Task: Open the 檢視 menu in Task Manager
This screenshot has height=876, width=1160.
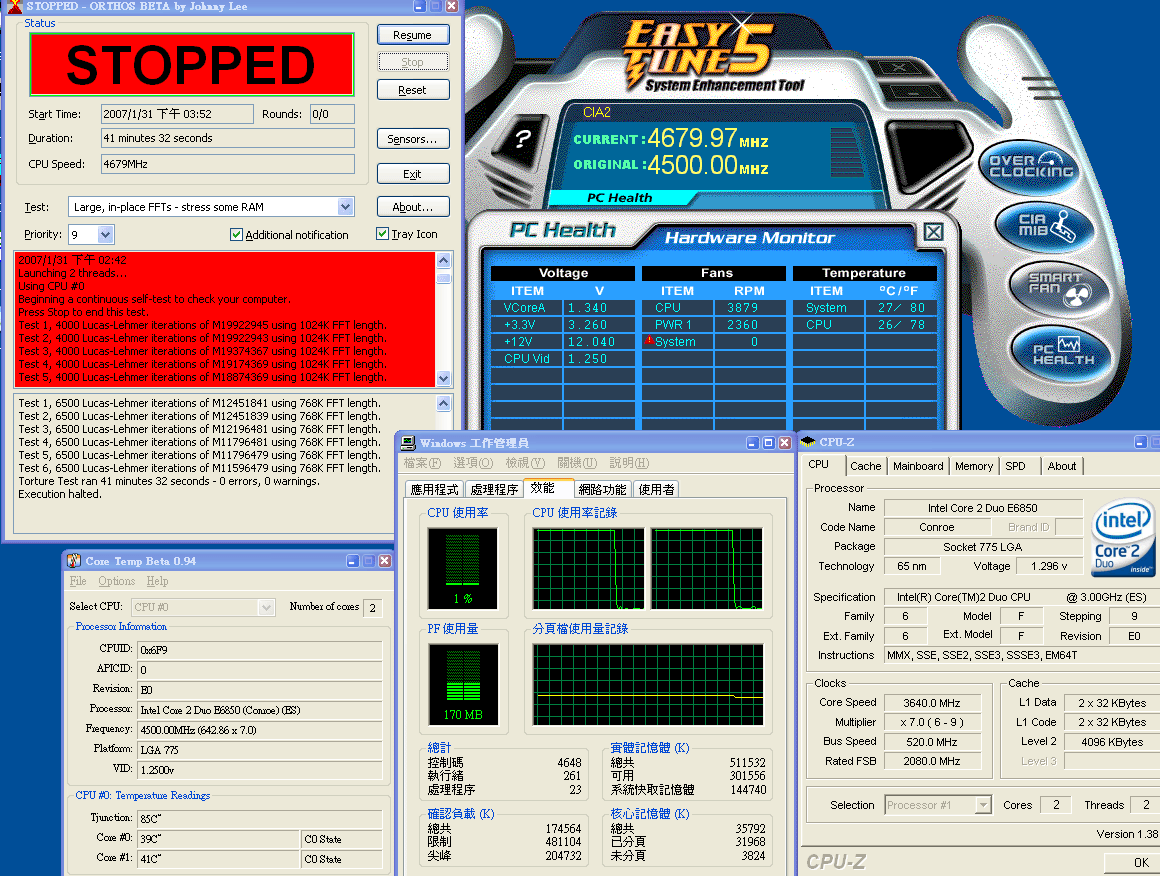Action: point(525,463)
